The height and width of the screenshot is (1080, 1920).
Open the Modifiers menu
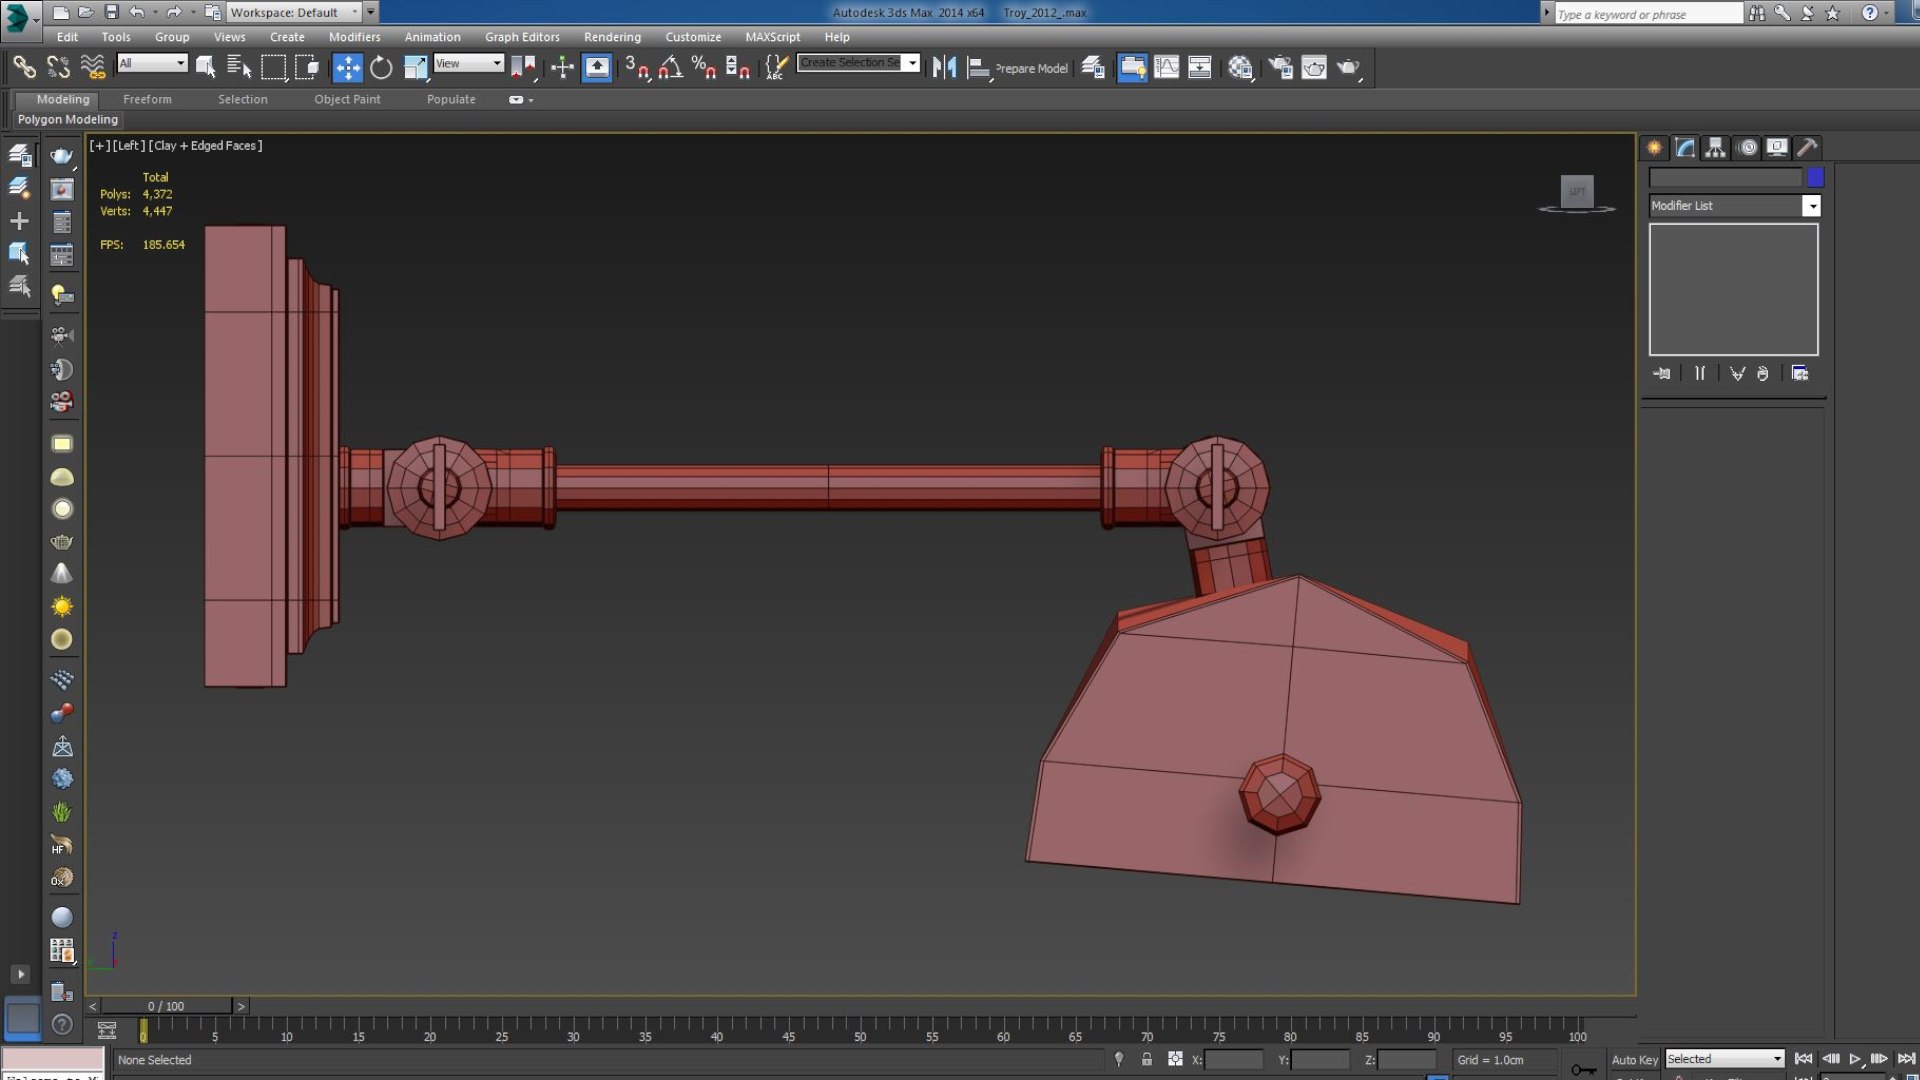click(354, 37)
